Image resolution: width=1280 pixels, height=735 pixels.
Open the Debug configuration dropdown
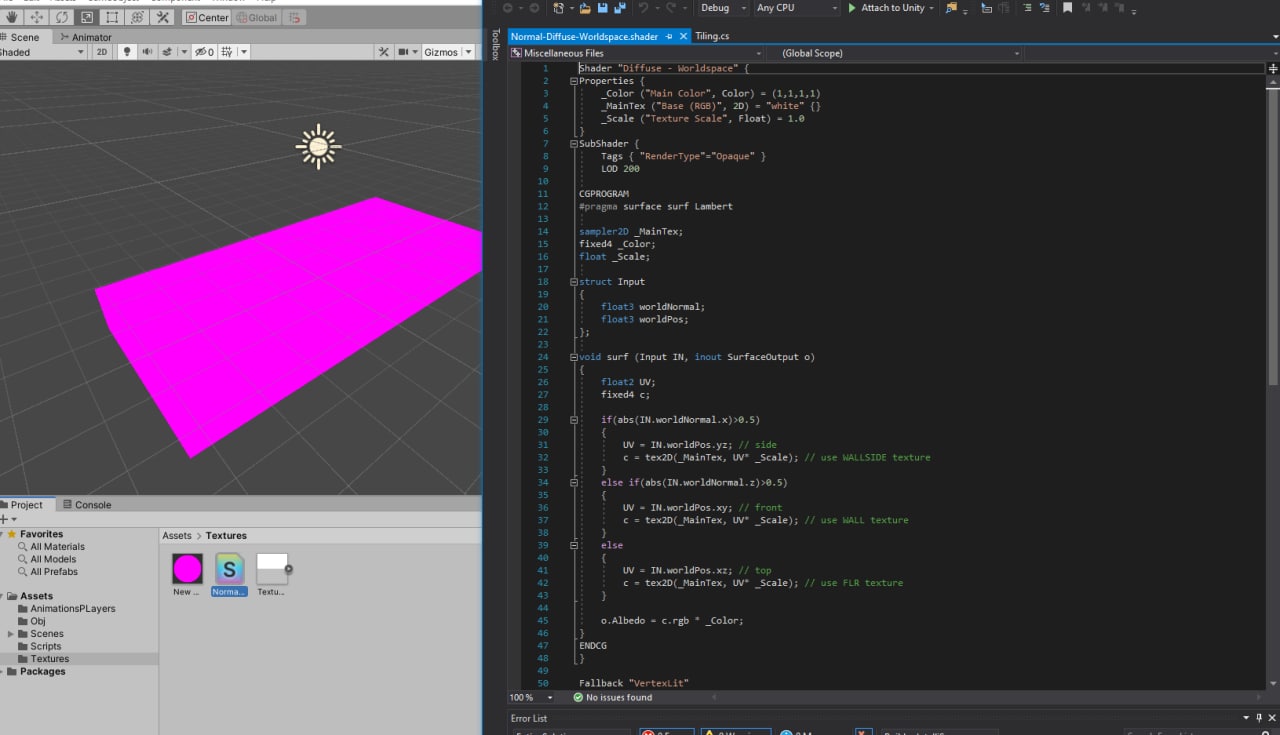(x=723, y=8)
